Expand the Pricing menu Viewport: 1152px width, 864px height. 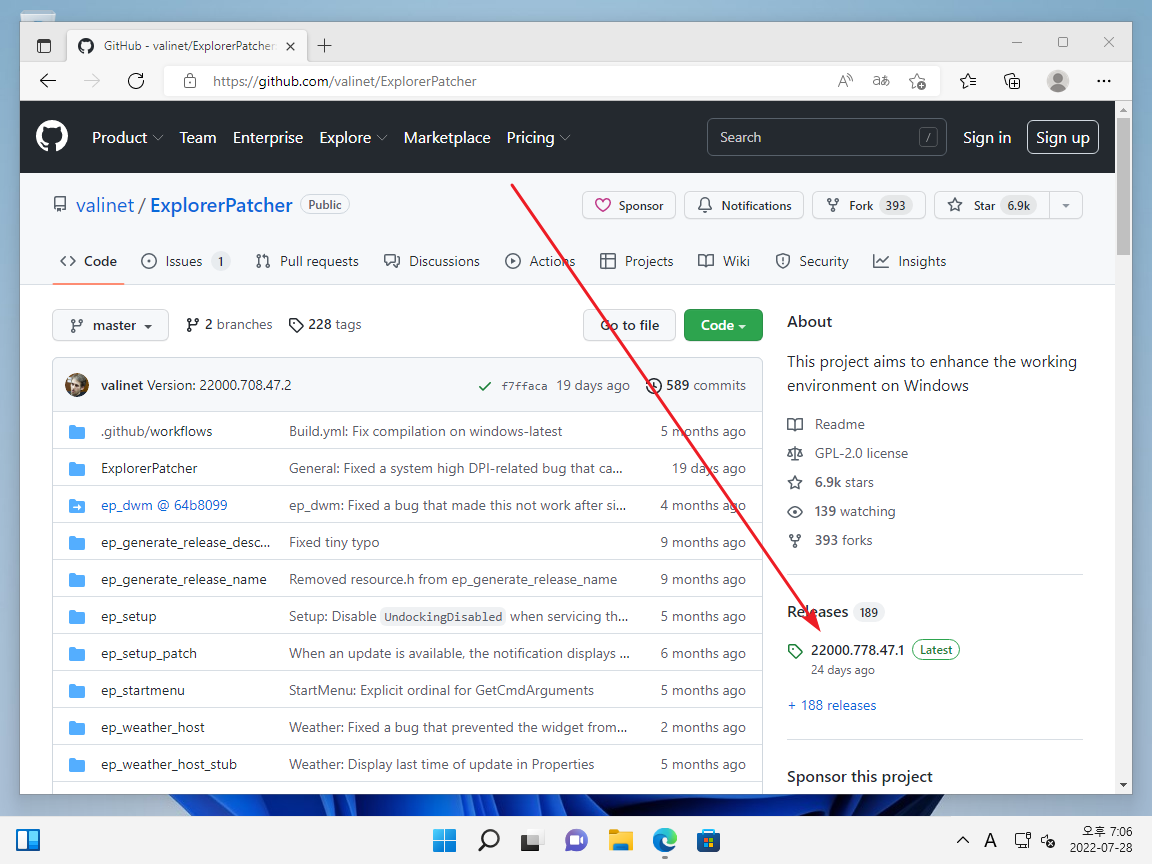coord(538,137)
